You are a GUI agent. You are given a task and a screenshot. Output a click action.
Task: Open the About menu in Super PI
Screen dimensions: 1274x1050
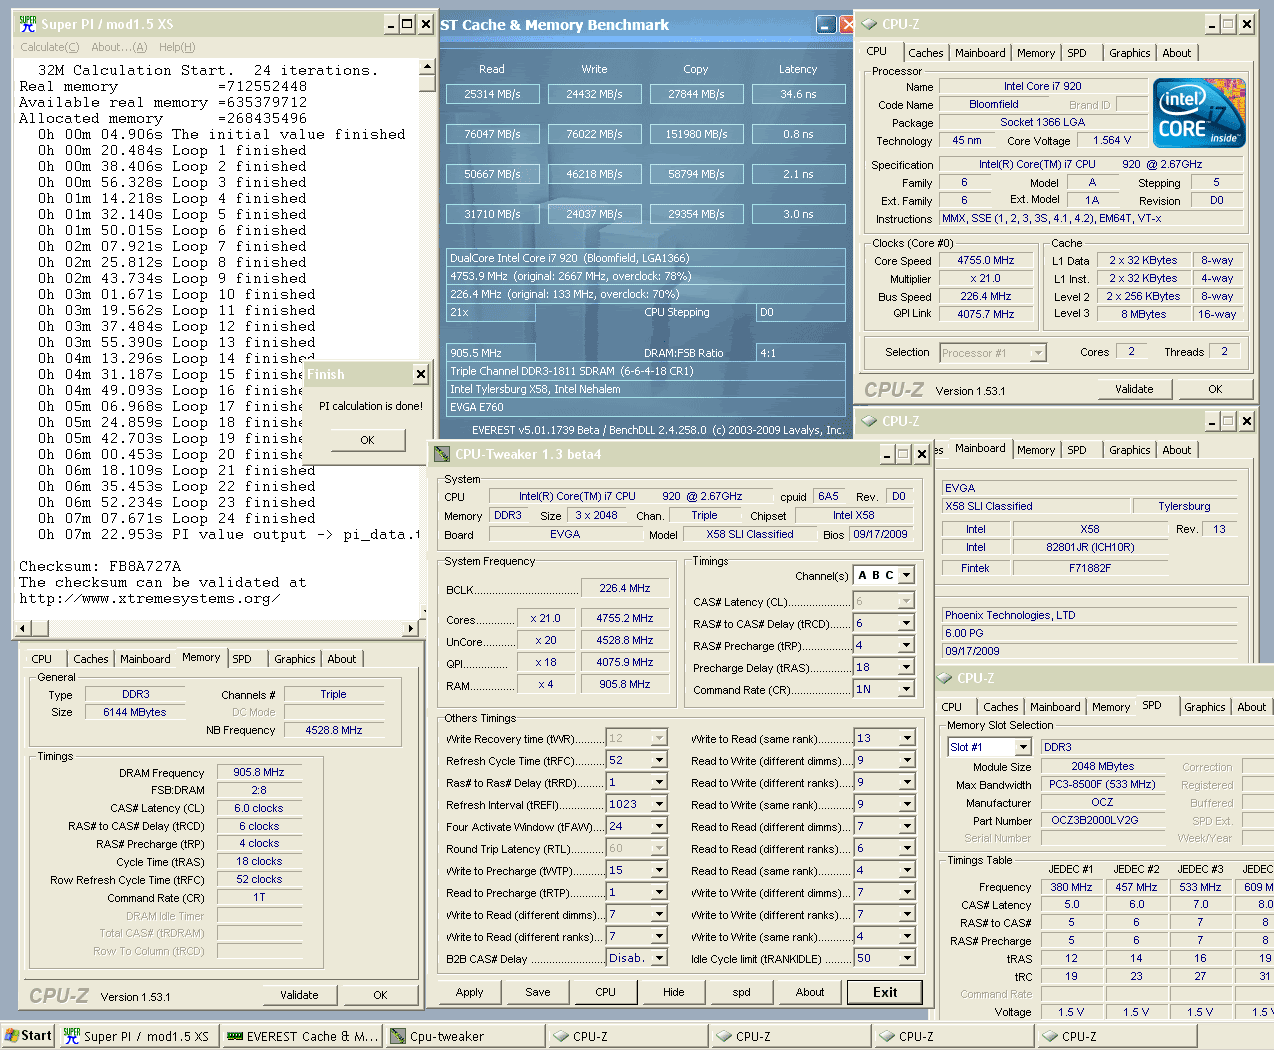(x=119, y=47)
